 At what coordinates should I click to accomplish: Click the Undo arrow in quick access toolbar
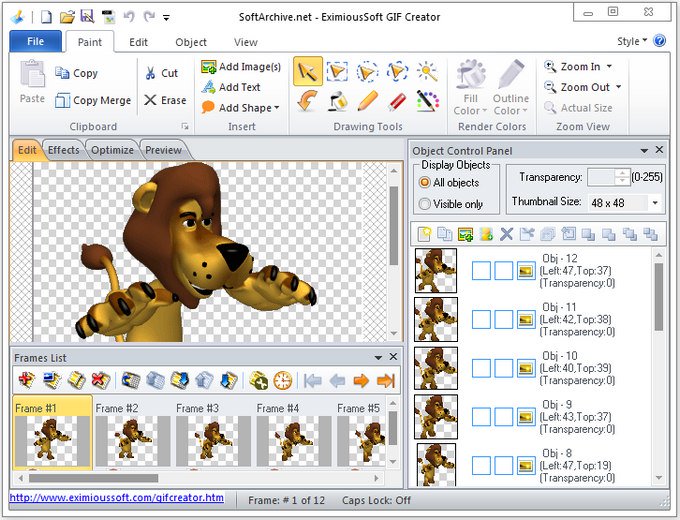click(x=129, y=17)
